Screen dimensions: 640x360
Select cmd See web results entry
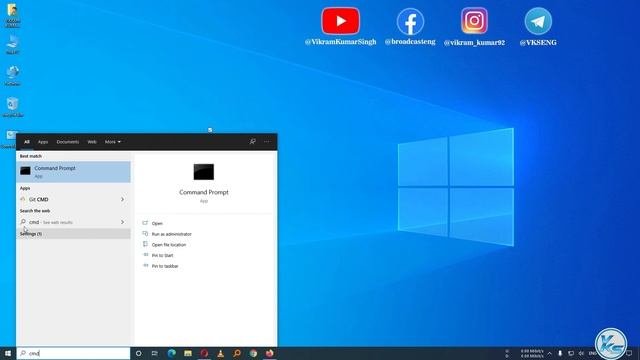tap(73, 222)
